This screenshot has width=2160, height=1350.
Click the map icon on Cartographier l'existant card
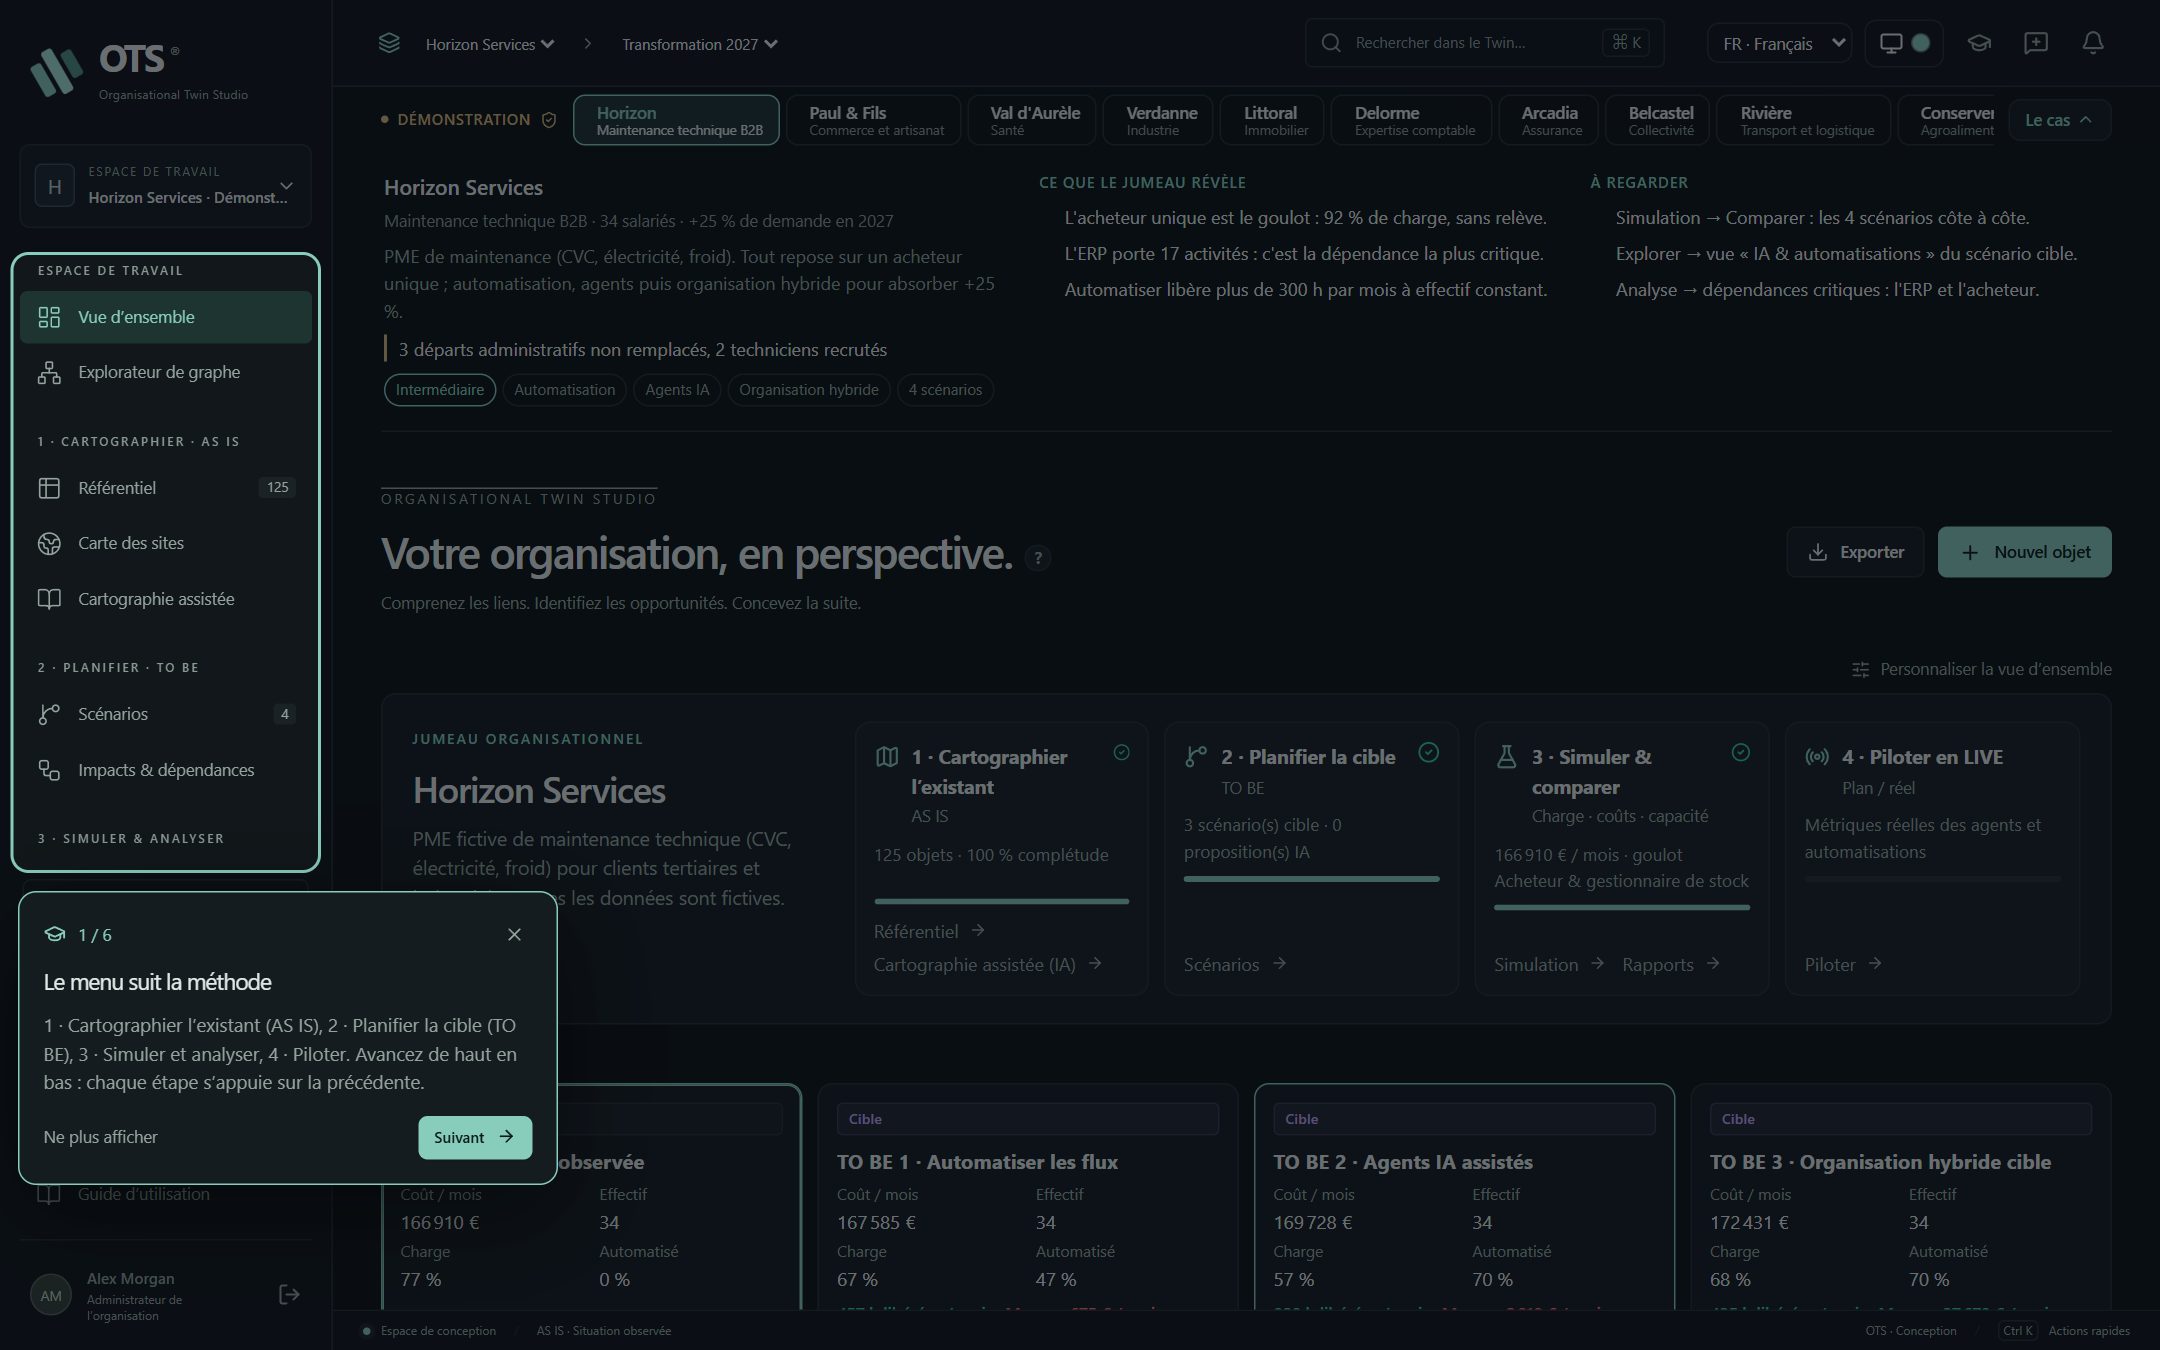(887, 757)
